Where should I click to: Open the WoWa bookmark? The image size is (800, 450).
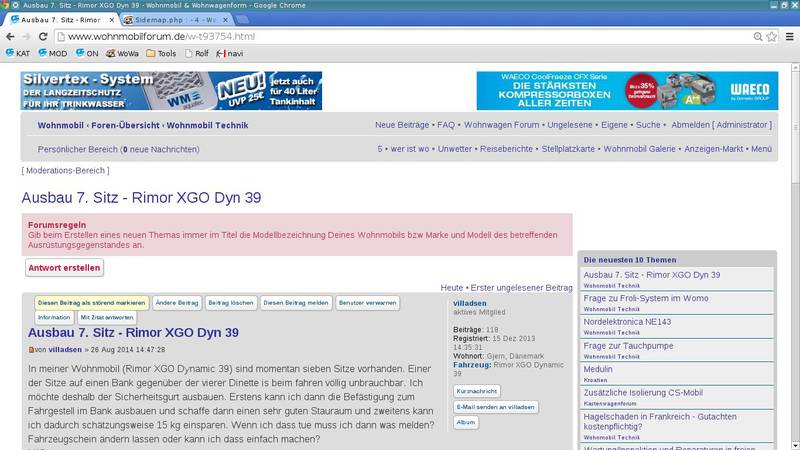pyautogui.click(x=122, y=53)
